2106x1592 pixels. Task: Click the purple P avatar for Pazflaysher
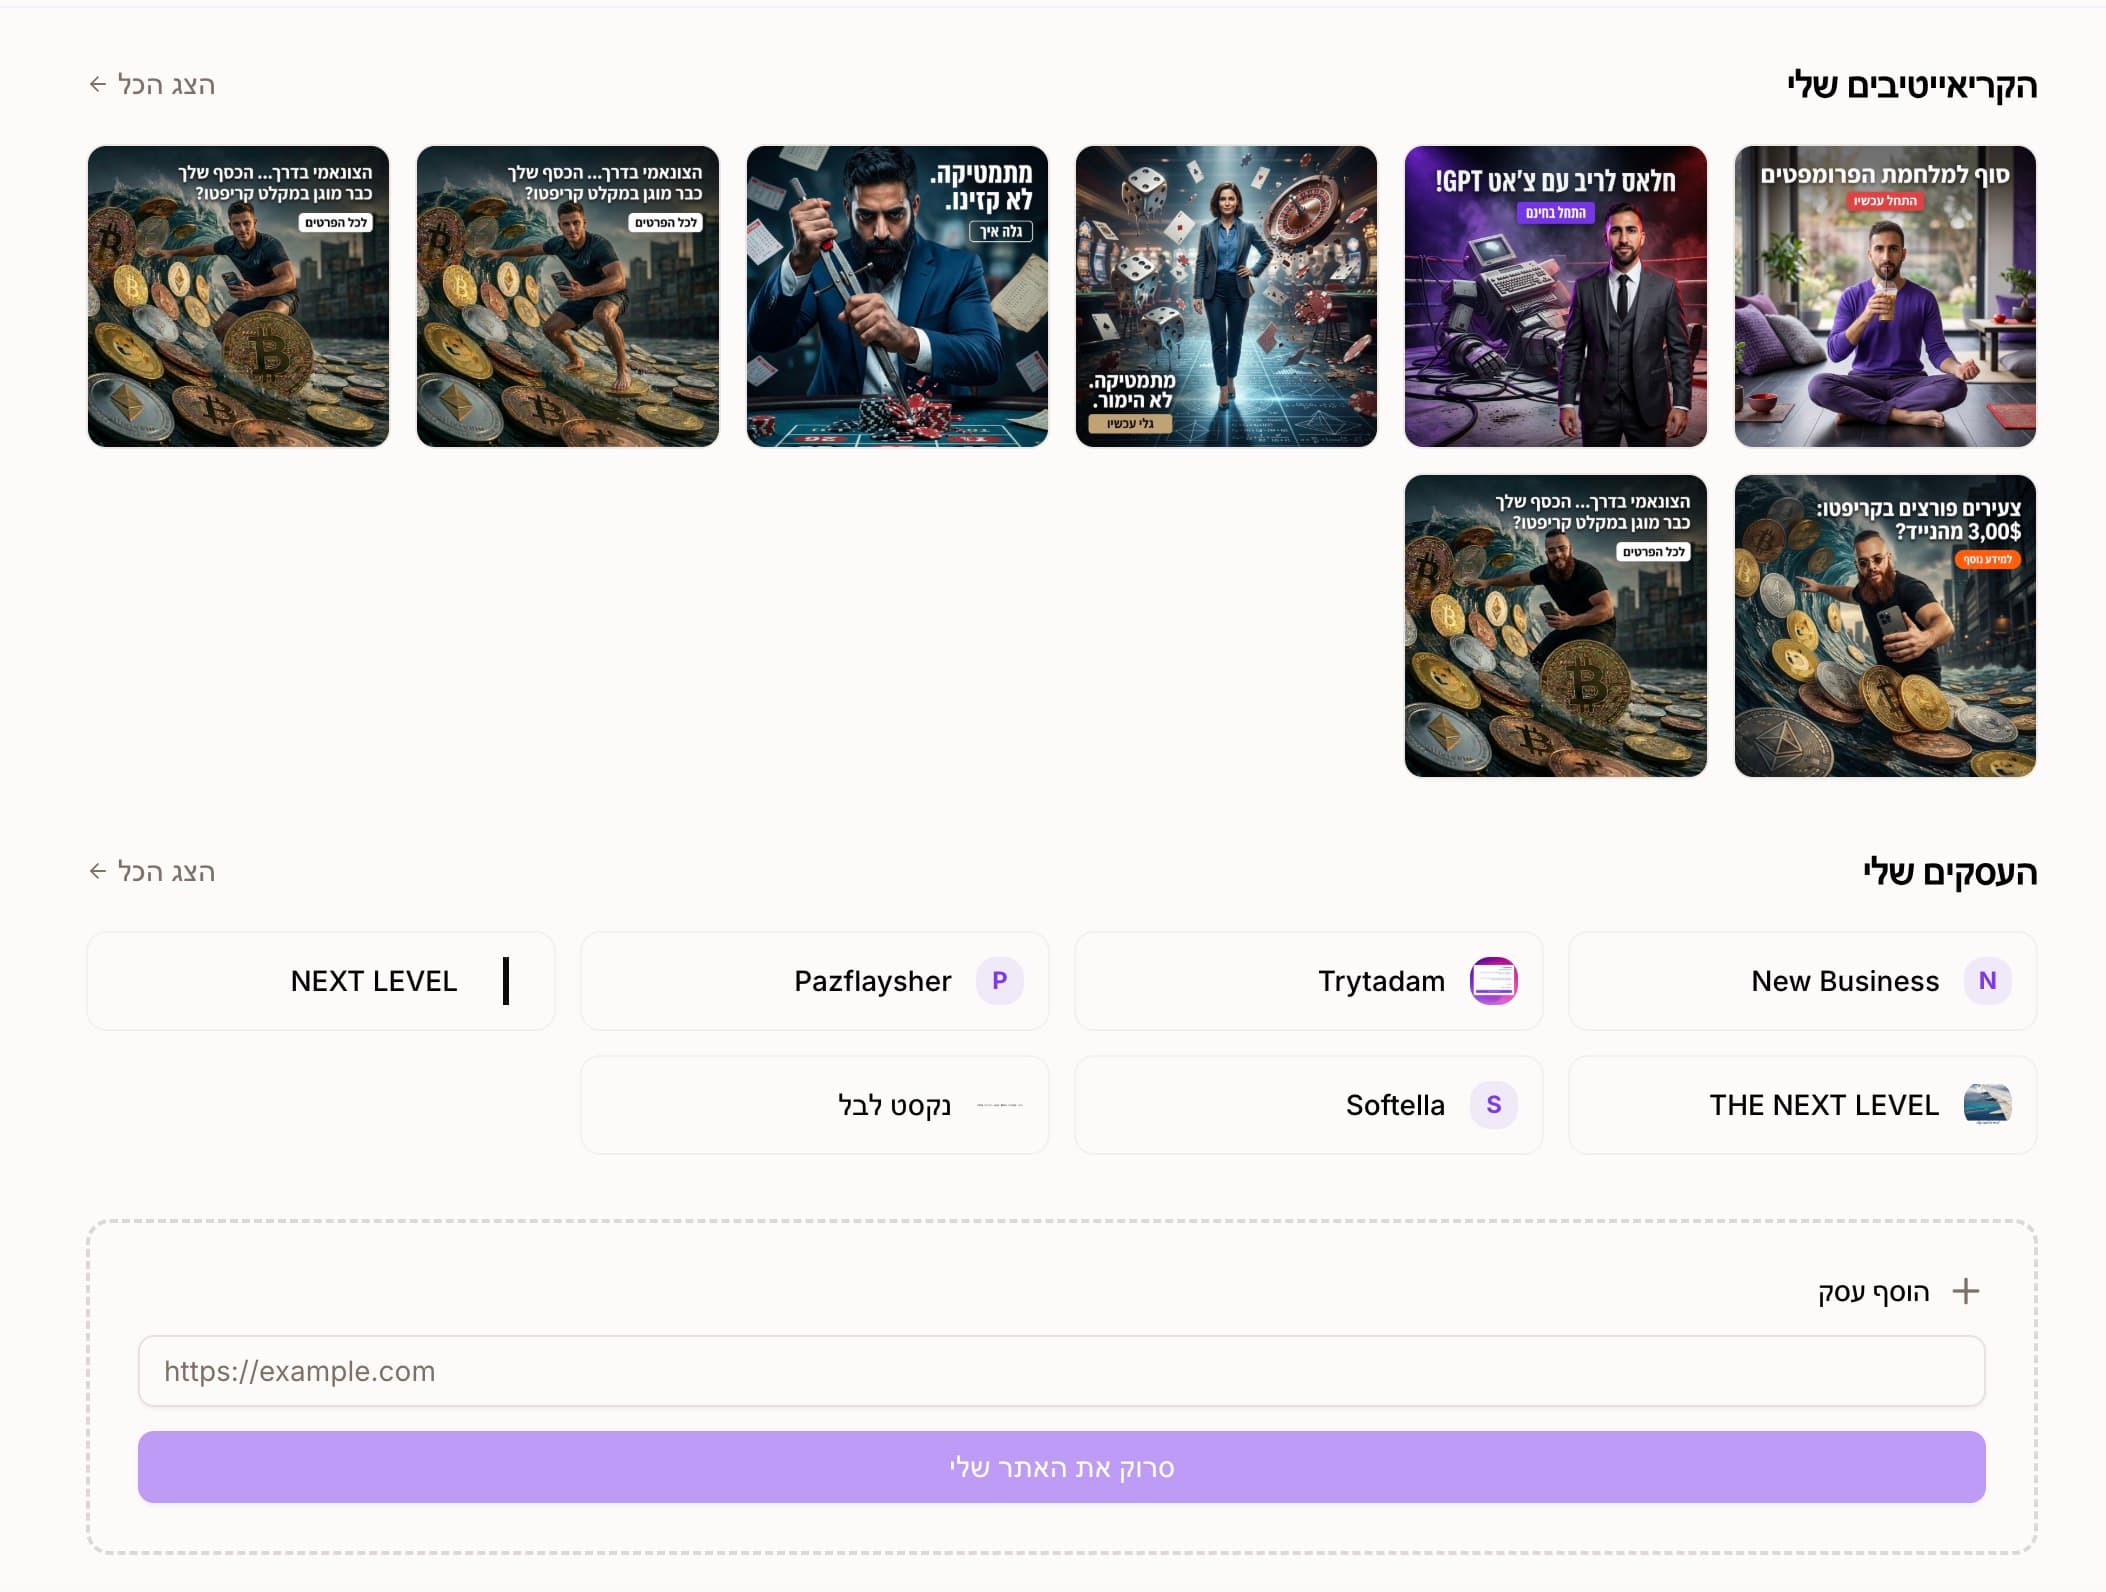(x=999, y=981)
